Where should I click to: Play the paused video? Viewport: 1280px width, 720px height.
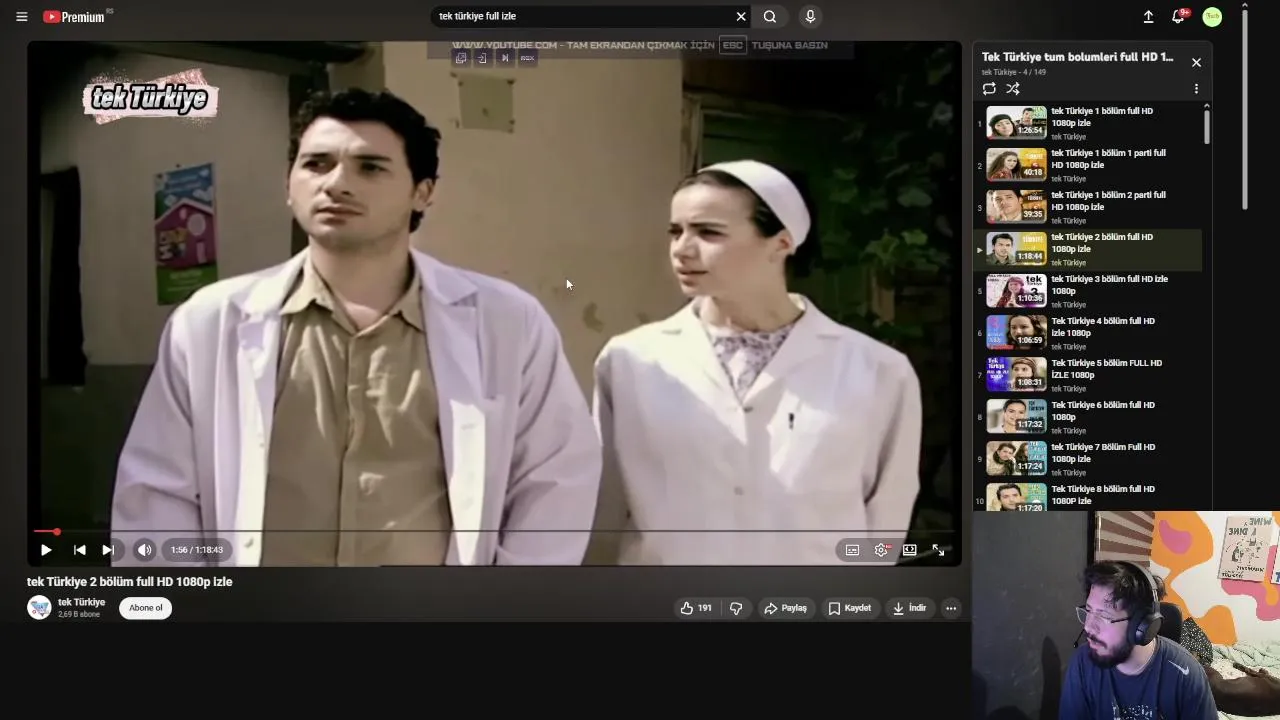point(46,550)
